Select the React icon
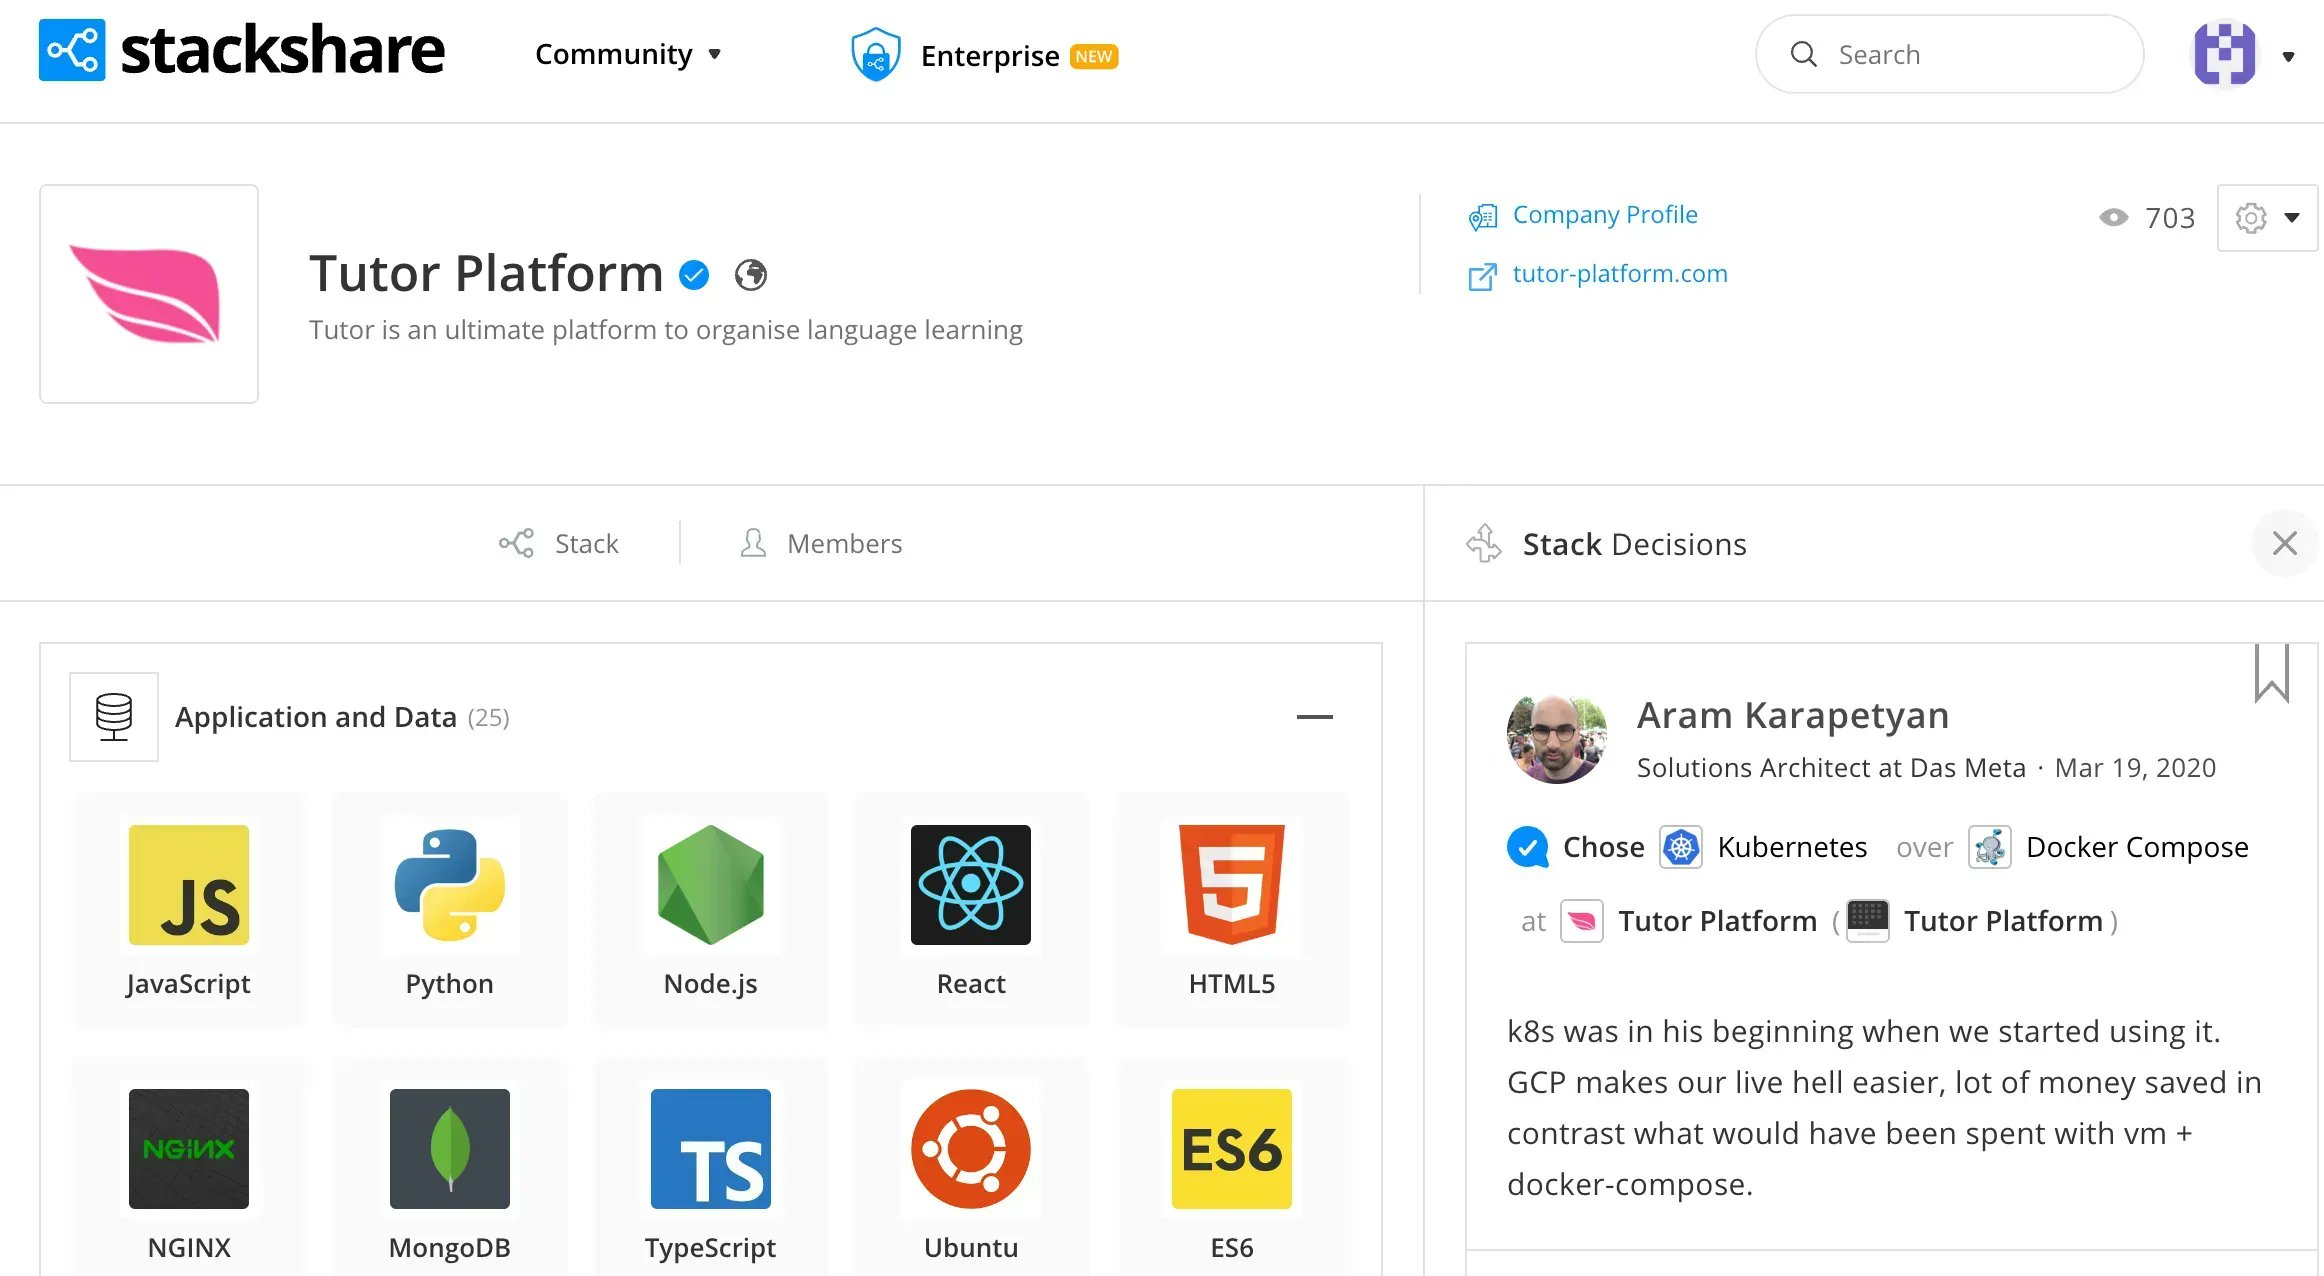The image size is (2324, 1276). (970, 885)
